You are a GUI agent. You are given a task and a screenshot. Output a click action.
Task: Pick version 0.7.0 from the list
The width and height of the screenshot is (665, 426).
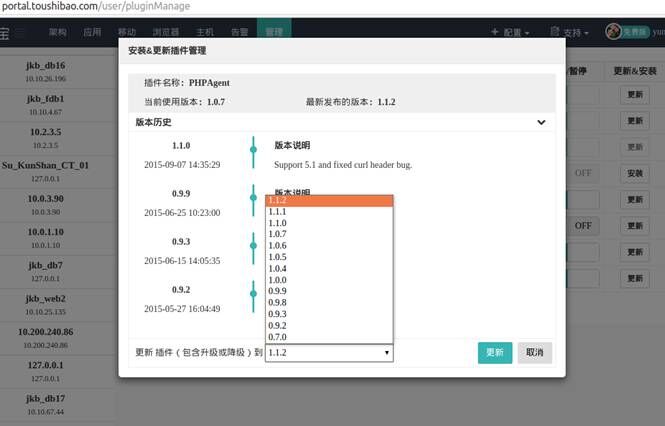tap(329, 337)
